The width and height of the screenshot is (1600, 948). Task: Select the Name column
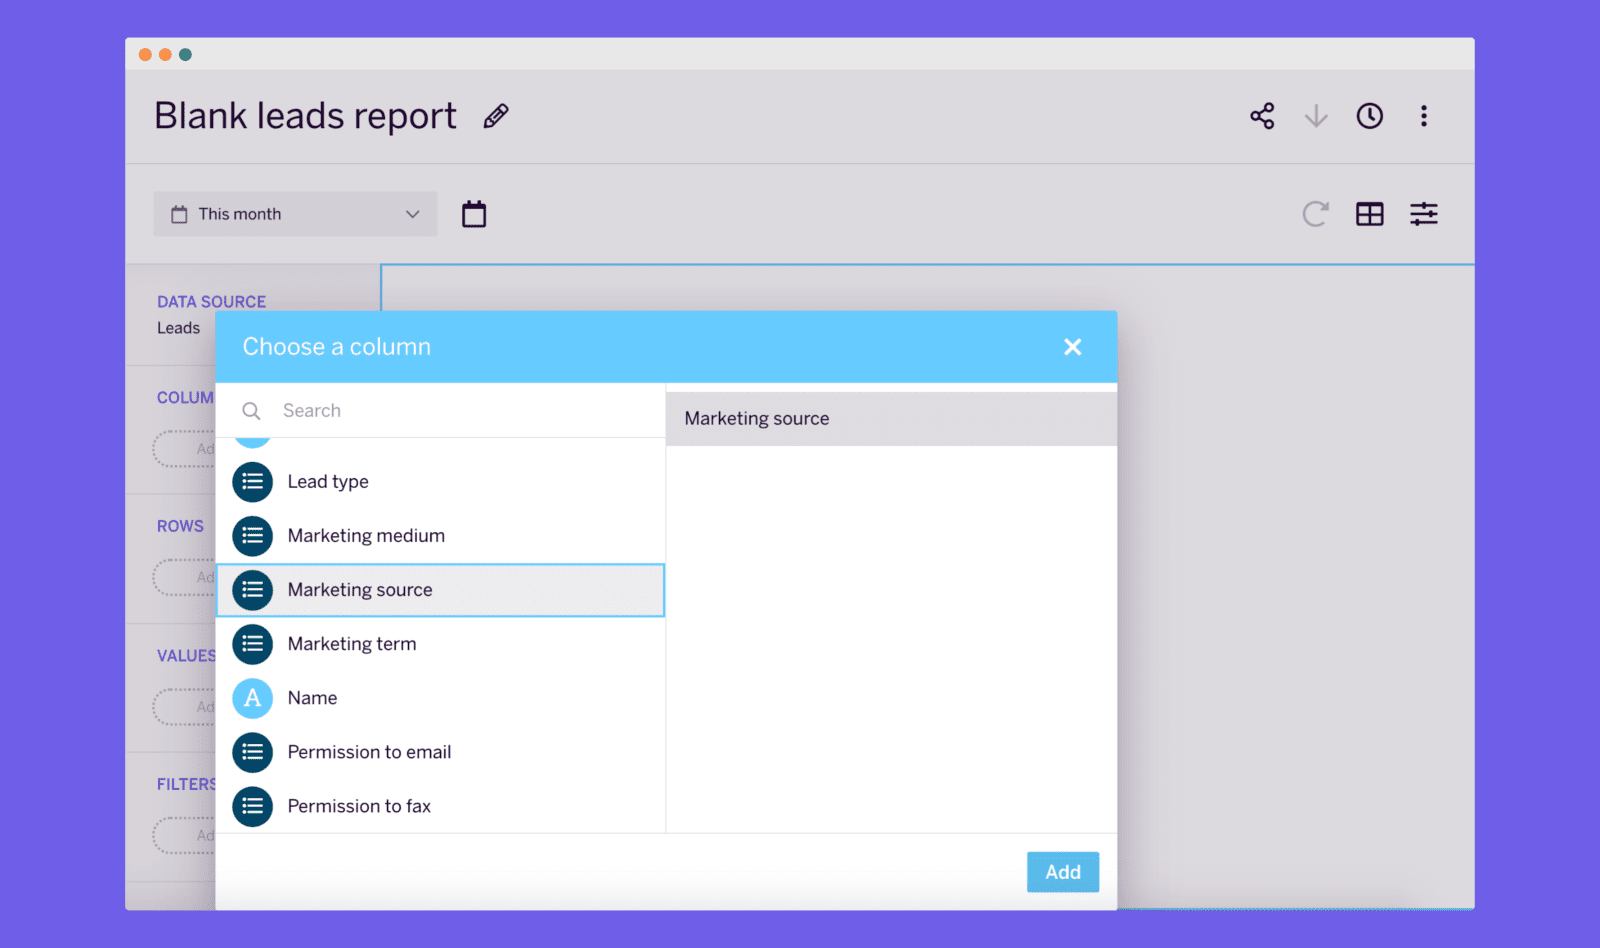pyautogui.click(x=311, y=698)
